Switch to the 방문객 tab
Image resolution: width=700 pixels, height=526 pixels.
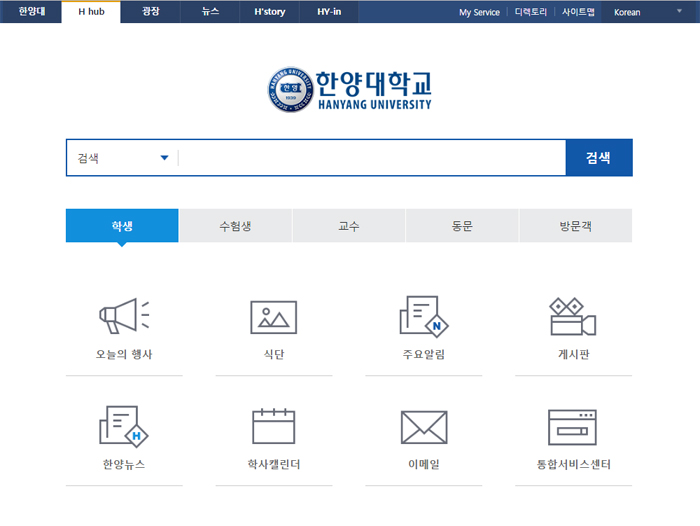575,225
